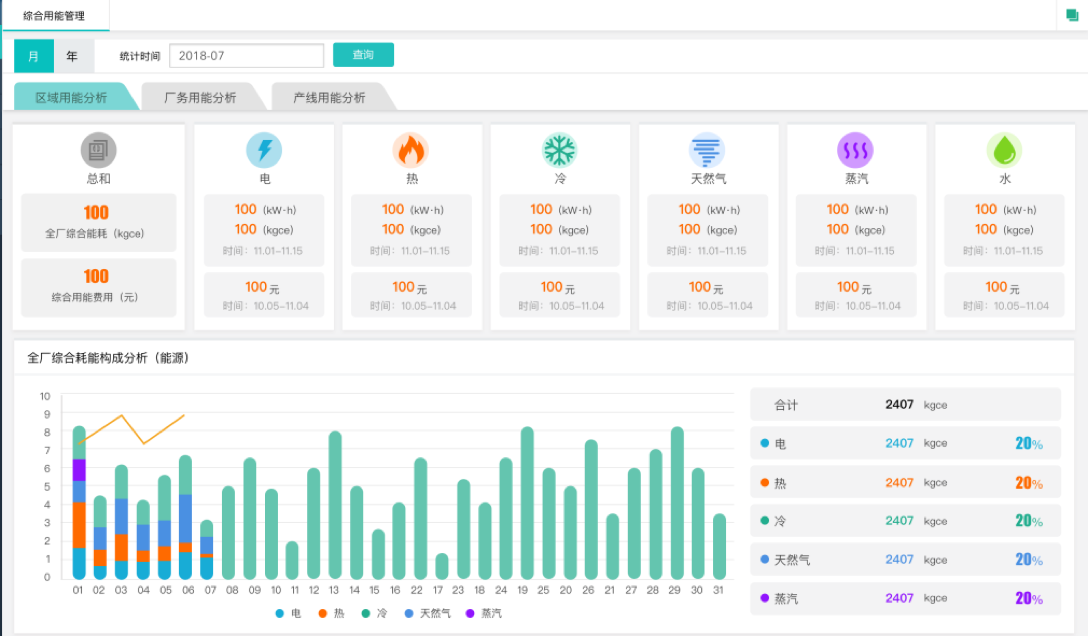This screenshot has height=636, width=1088.
Task: Click the blue natural gas tornado icon
Action: [707, 151]
